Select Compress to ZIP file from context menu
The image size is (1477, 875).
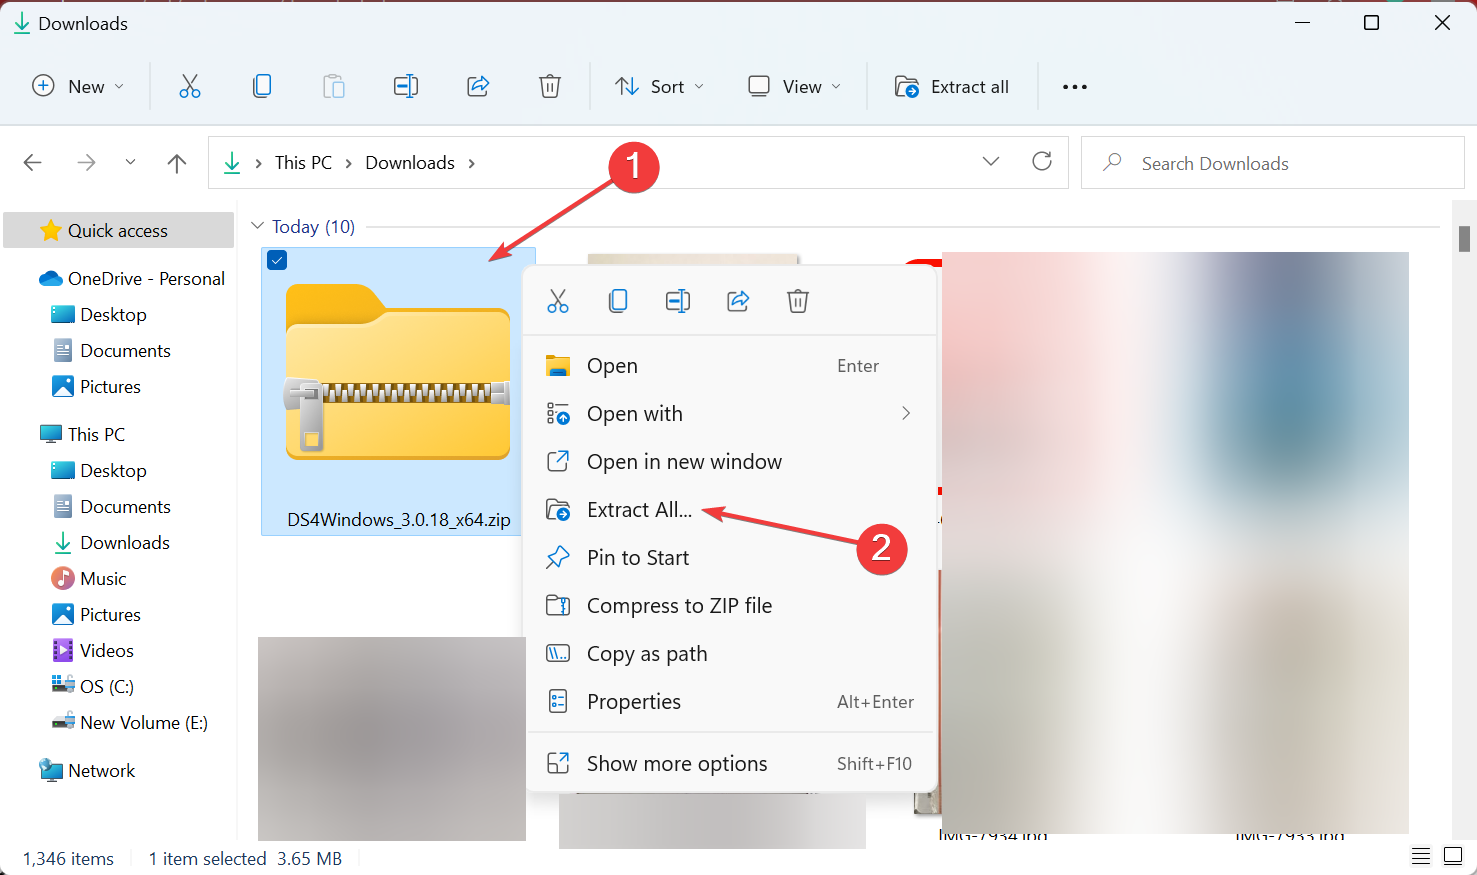point(679,605)
